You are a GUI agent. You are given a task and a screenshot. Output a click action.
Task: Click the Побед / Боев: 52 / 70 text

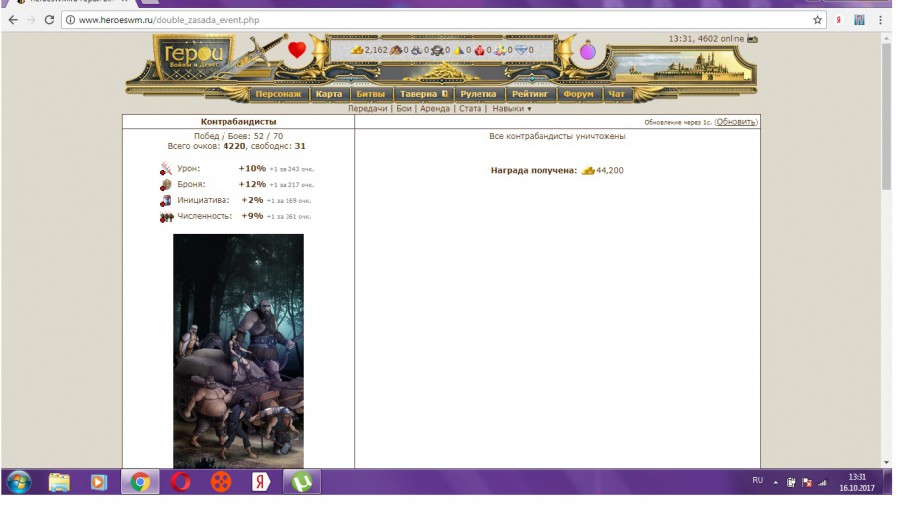[x=238, y=136]
